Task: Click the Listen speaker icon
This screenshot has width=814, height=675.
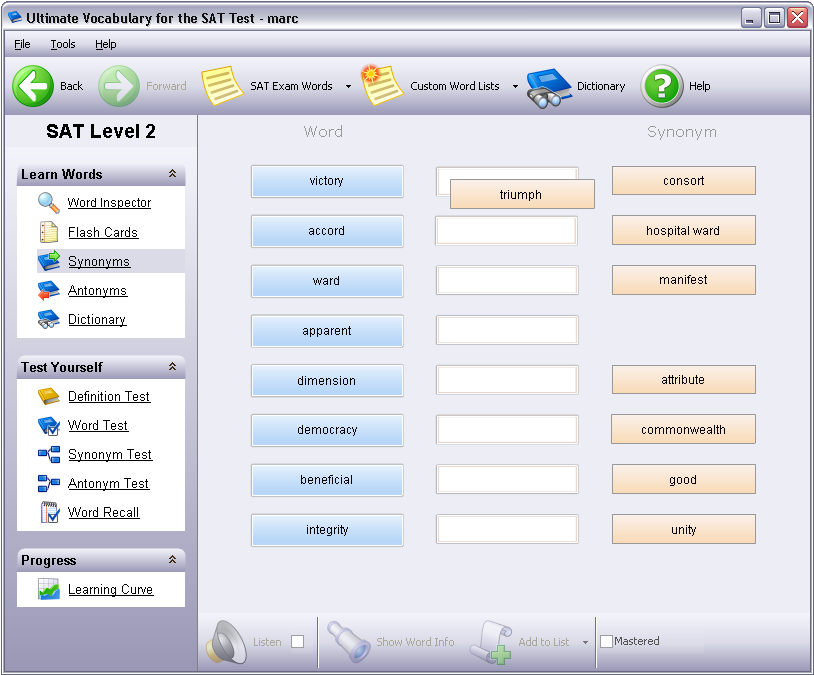Action: (227, 642)
